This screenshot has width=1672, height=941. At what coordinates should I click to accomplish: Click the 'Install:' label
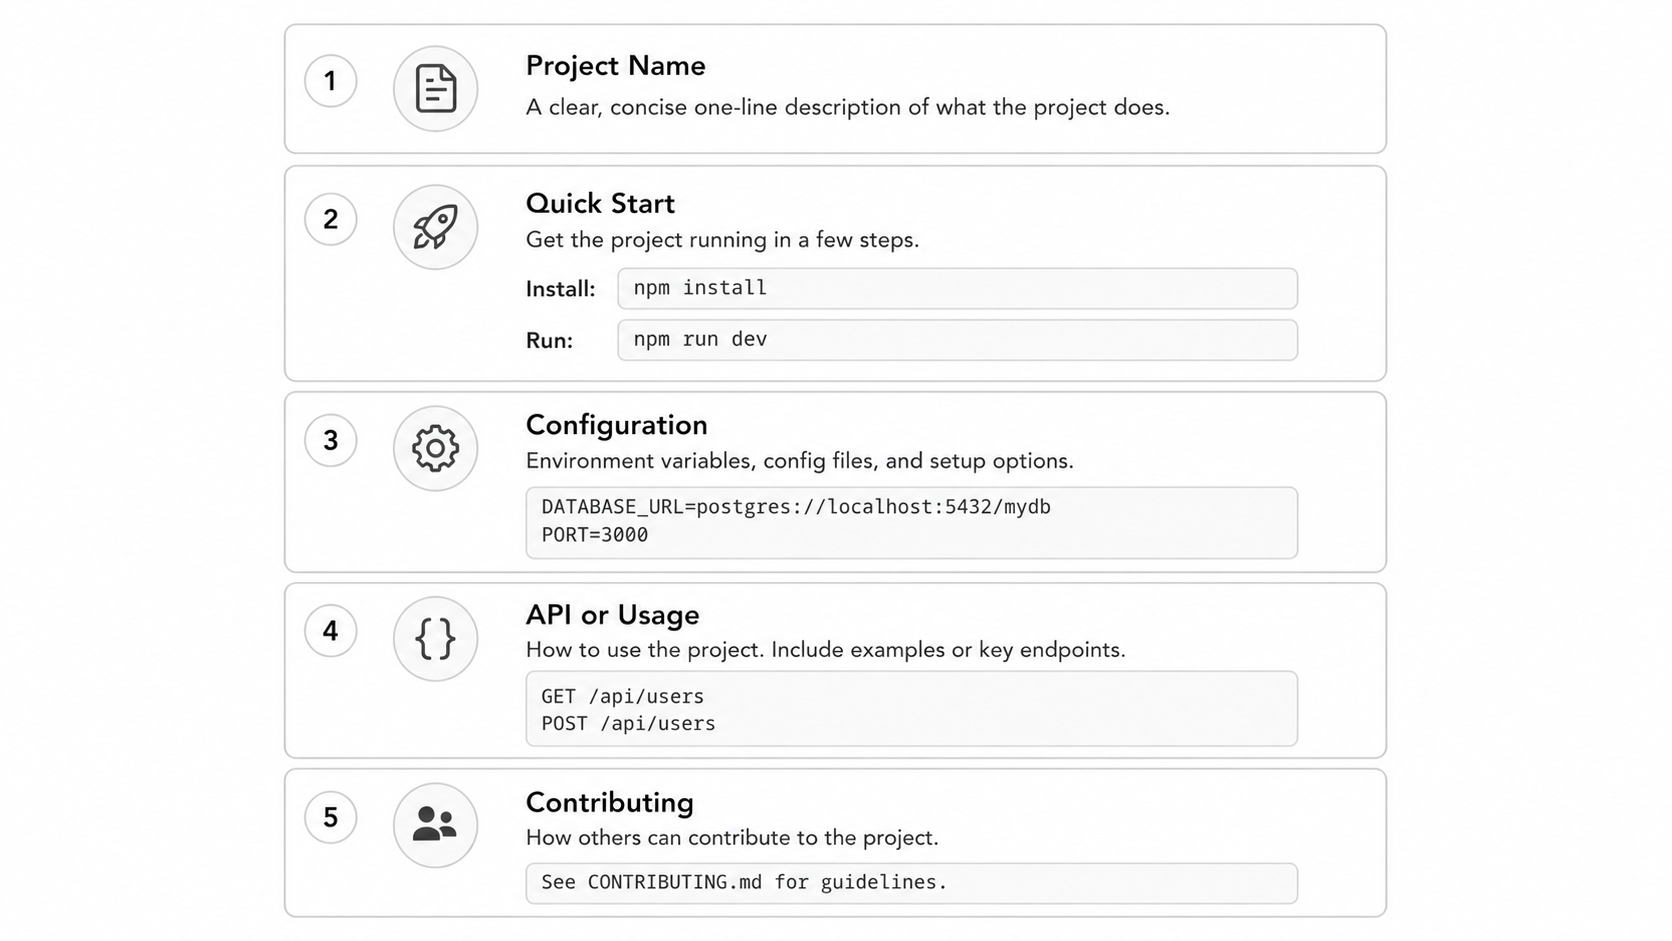coord(560,289)
